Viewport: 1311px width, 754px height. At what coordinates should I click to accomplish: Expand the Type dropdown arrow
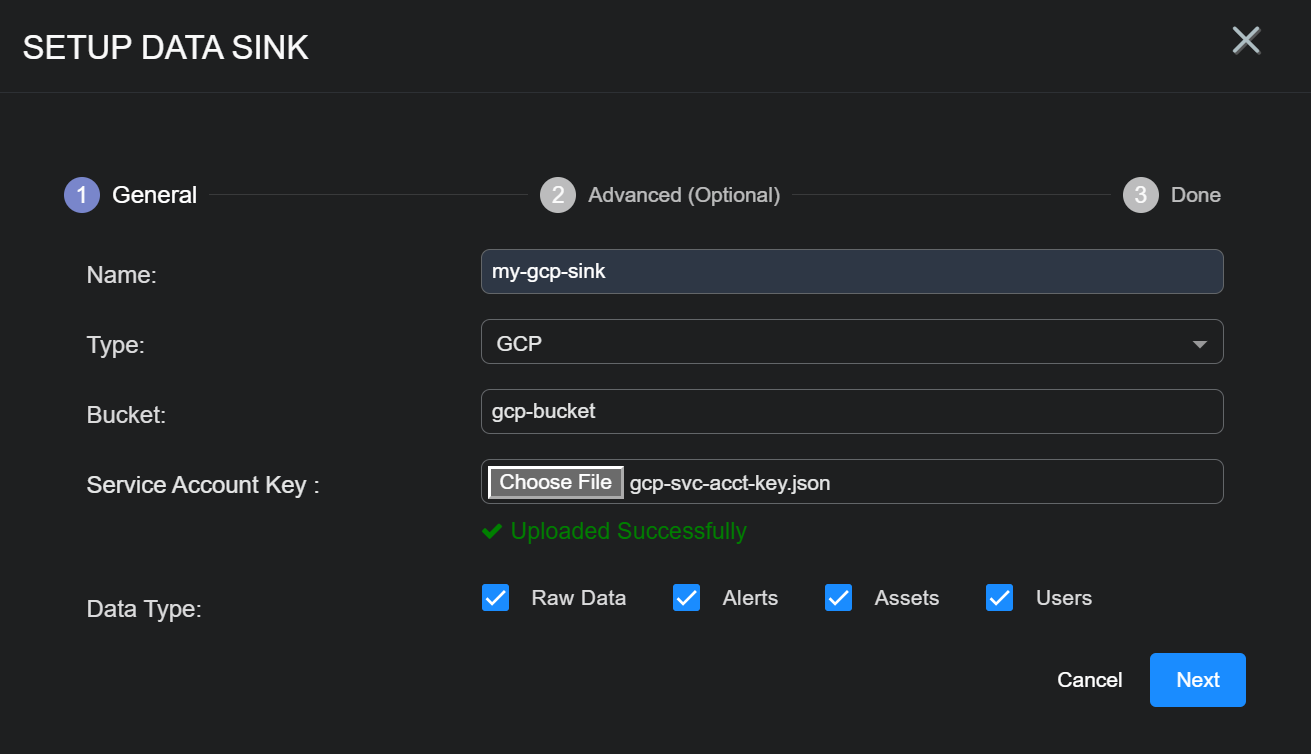(x=1199, y=344)
